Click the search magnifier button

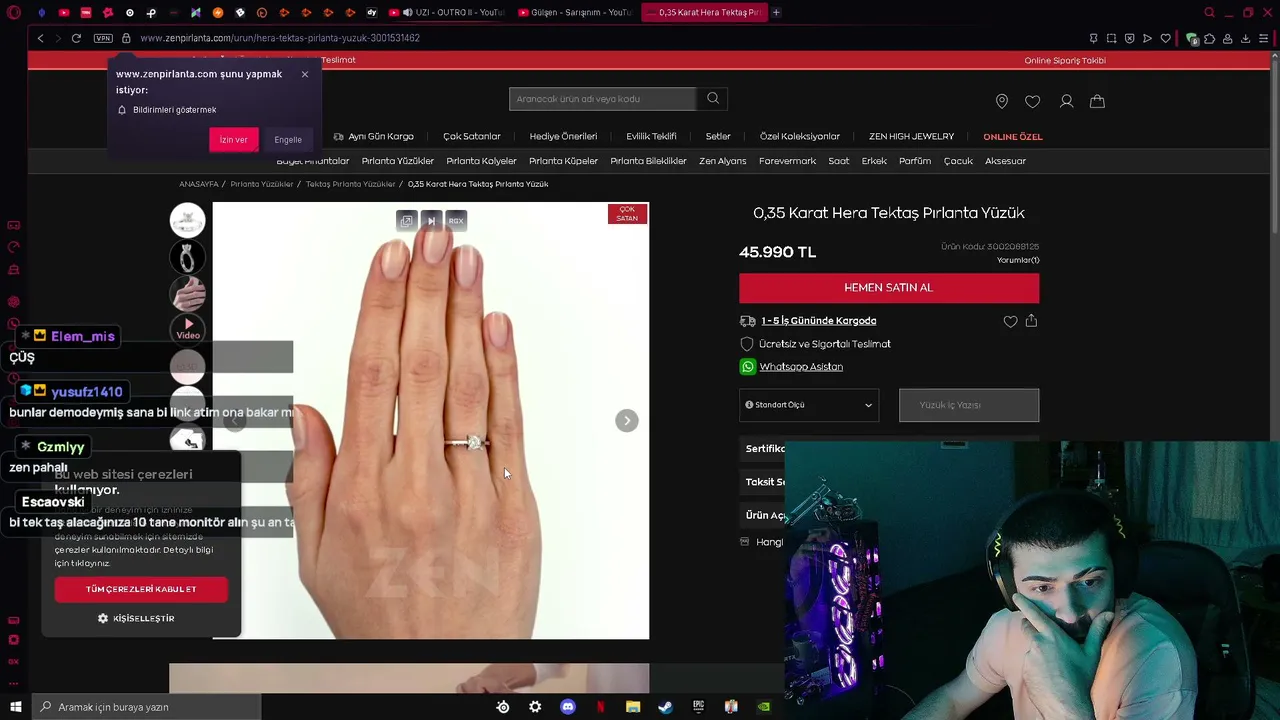click(x=713, y=98)
